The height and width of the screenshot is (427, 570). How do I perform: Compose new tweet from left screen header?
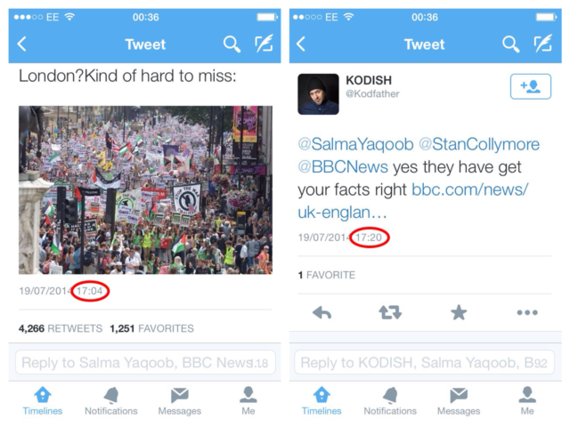tap(264, 44)
